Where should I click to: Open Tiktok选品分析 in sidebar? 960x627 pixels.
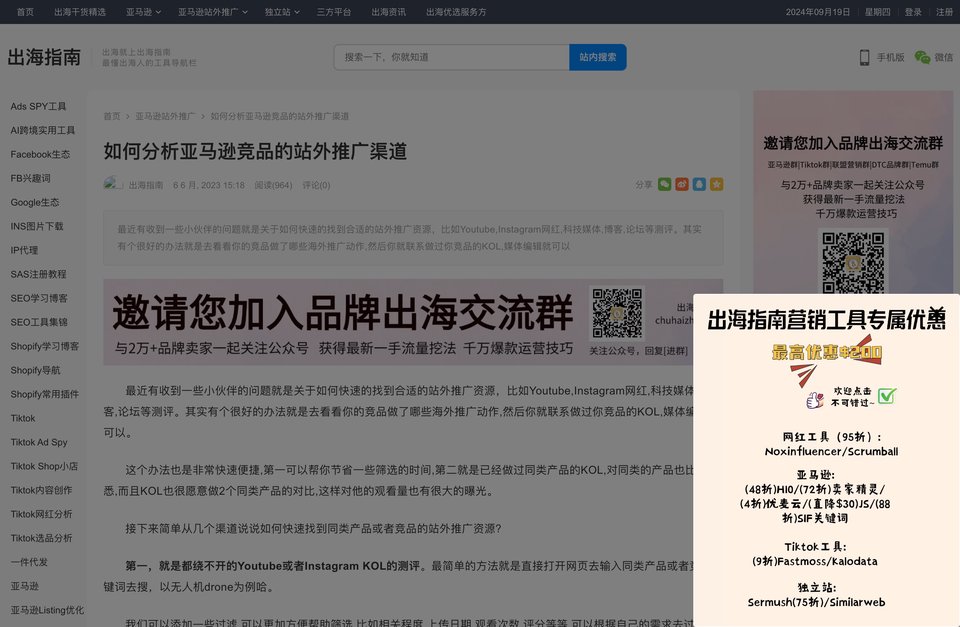pos(41,538)
